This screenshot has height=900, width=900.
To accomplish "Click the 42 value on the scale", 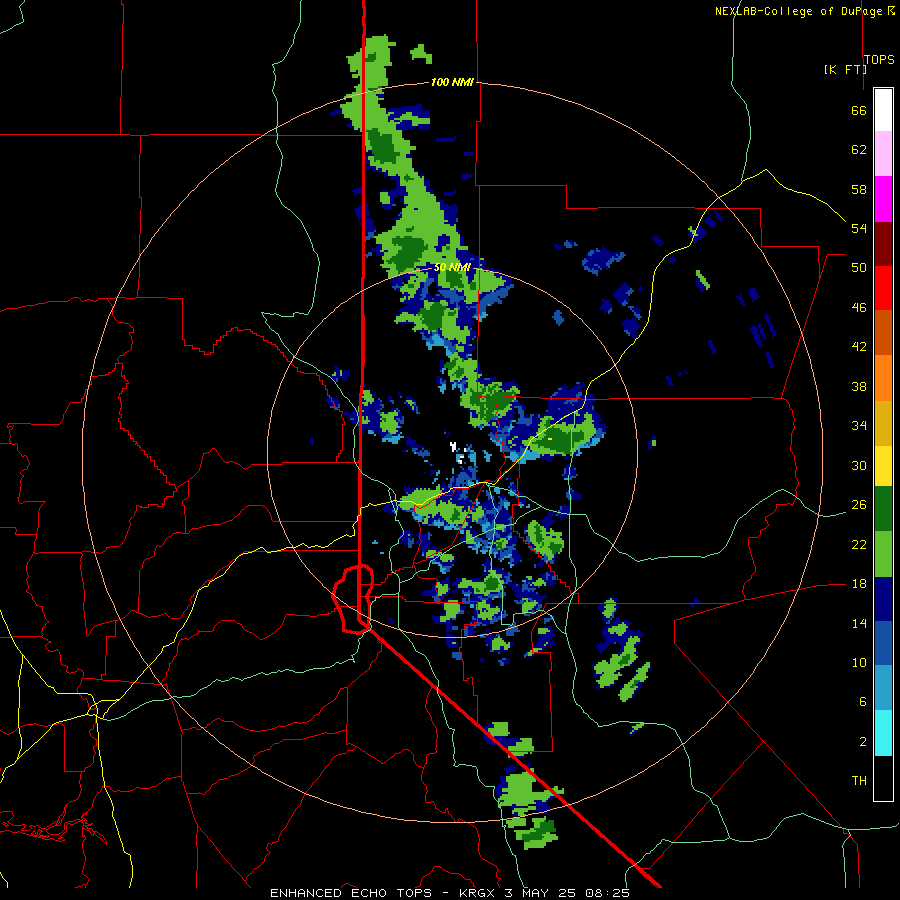I will point(859,347).
